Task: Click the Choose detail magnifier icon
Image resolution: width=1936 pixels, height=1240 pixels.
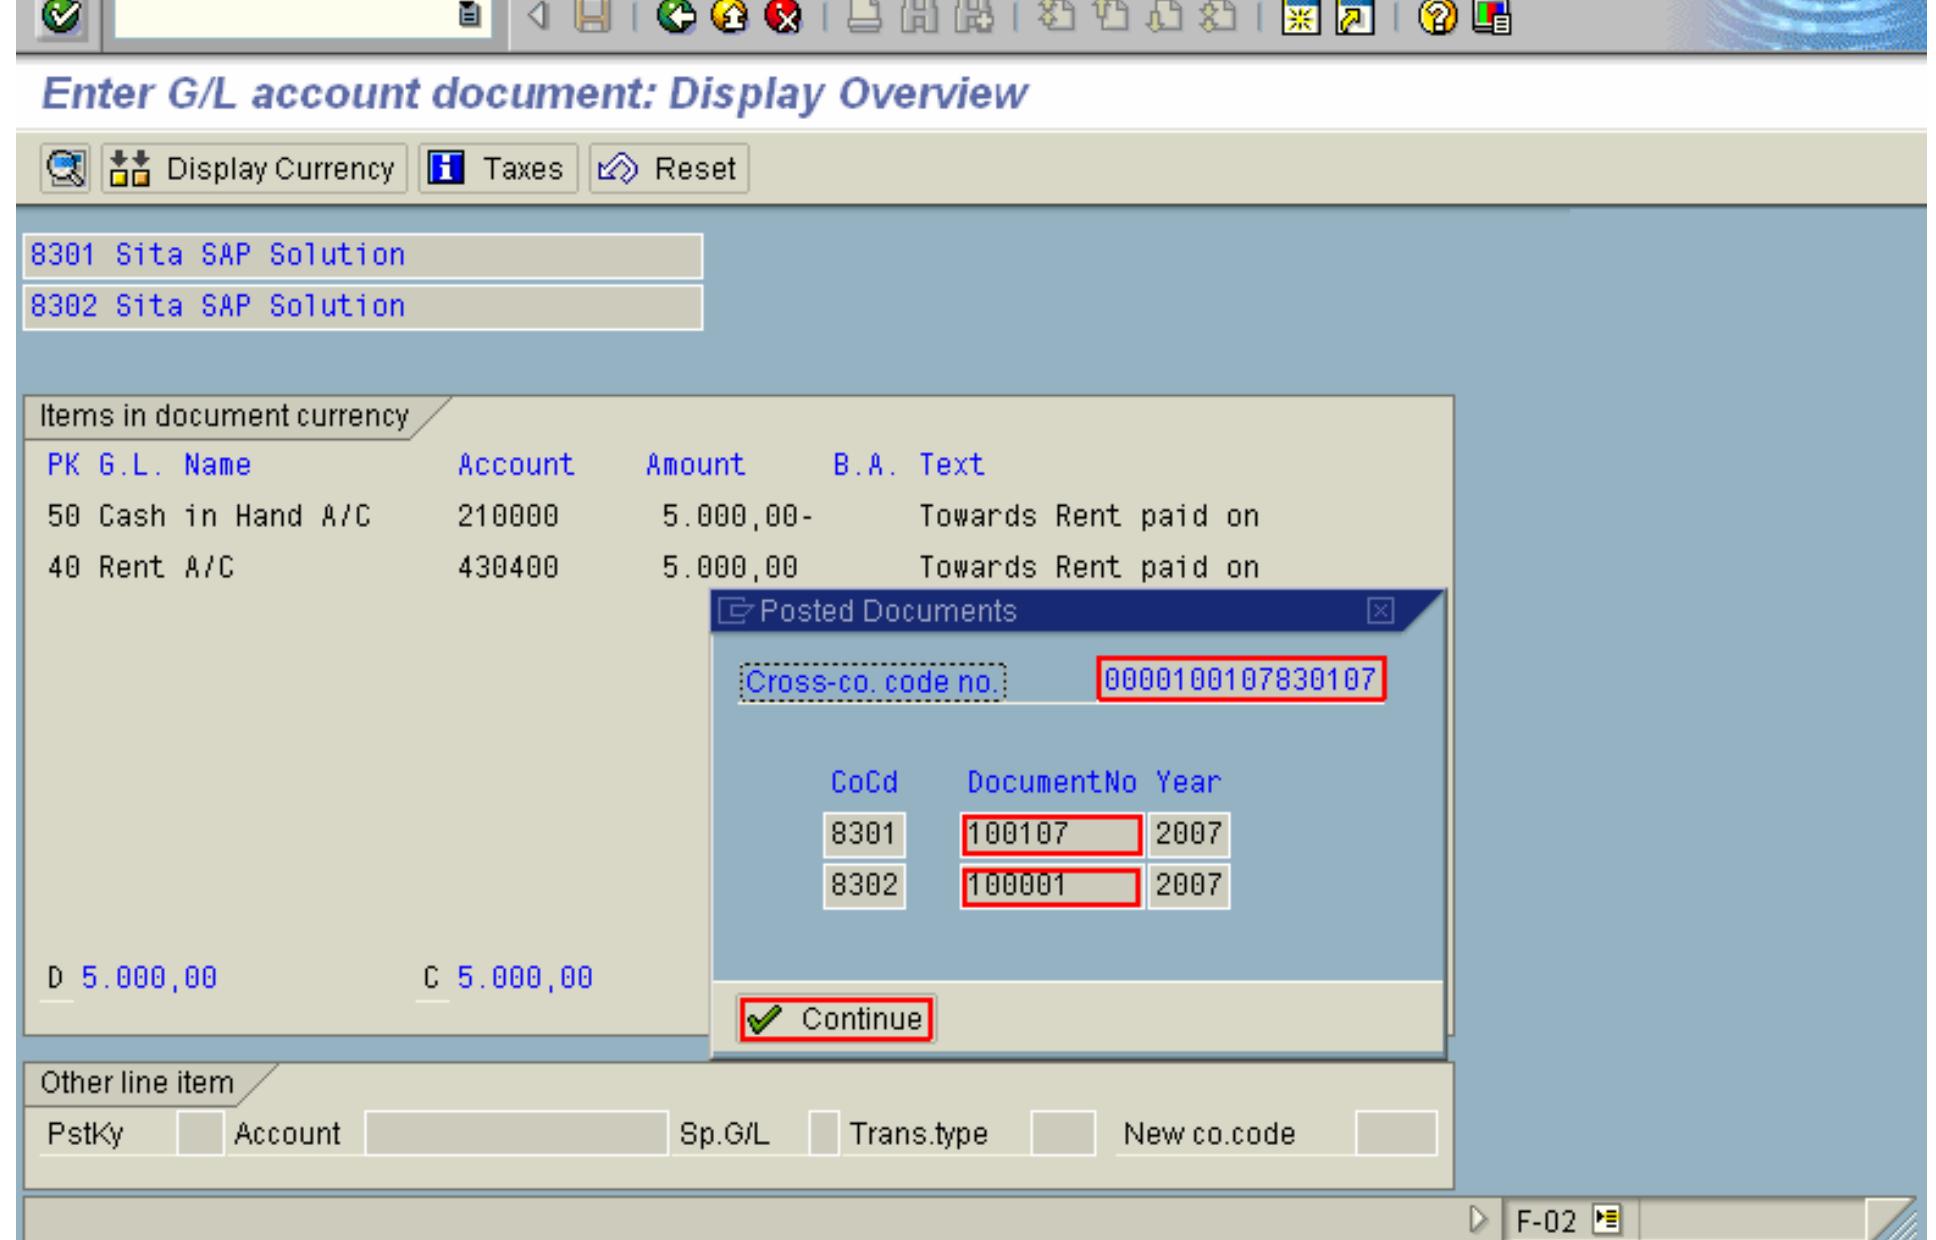Action: click(x=66, y=168)
